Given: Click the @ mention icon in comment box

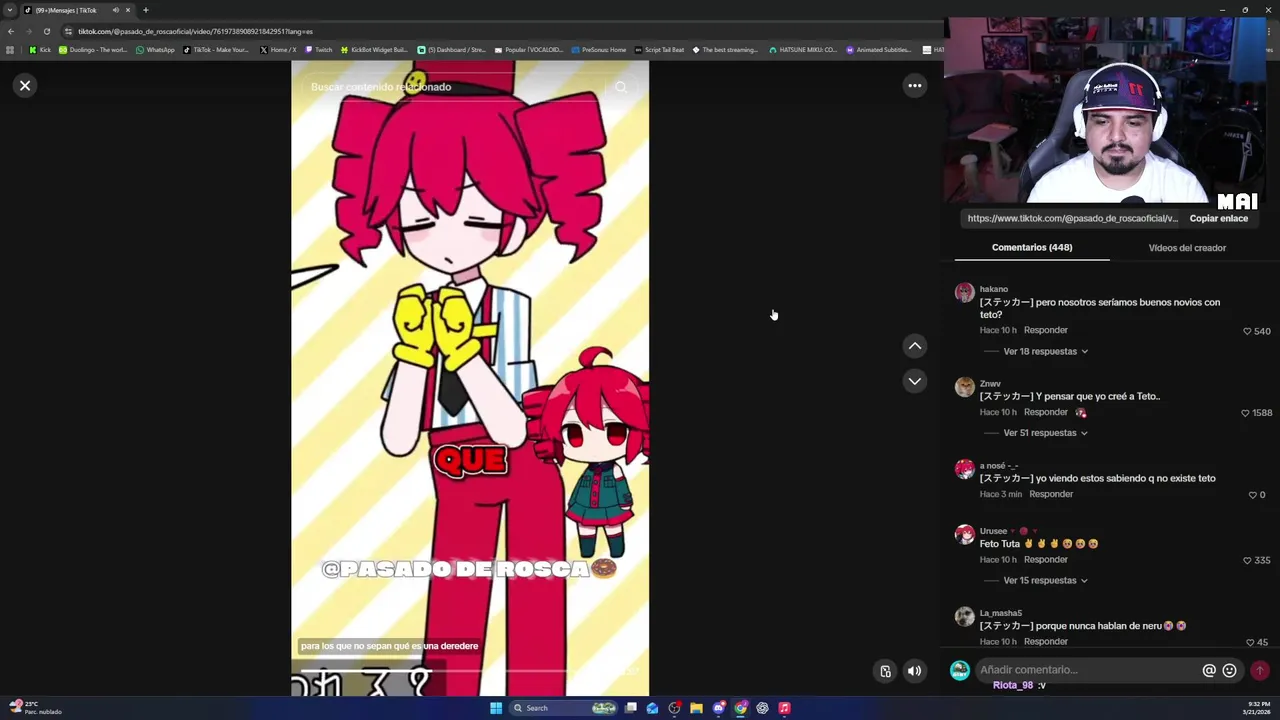Looking at the screenshot, I should point(1209,670).
